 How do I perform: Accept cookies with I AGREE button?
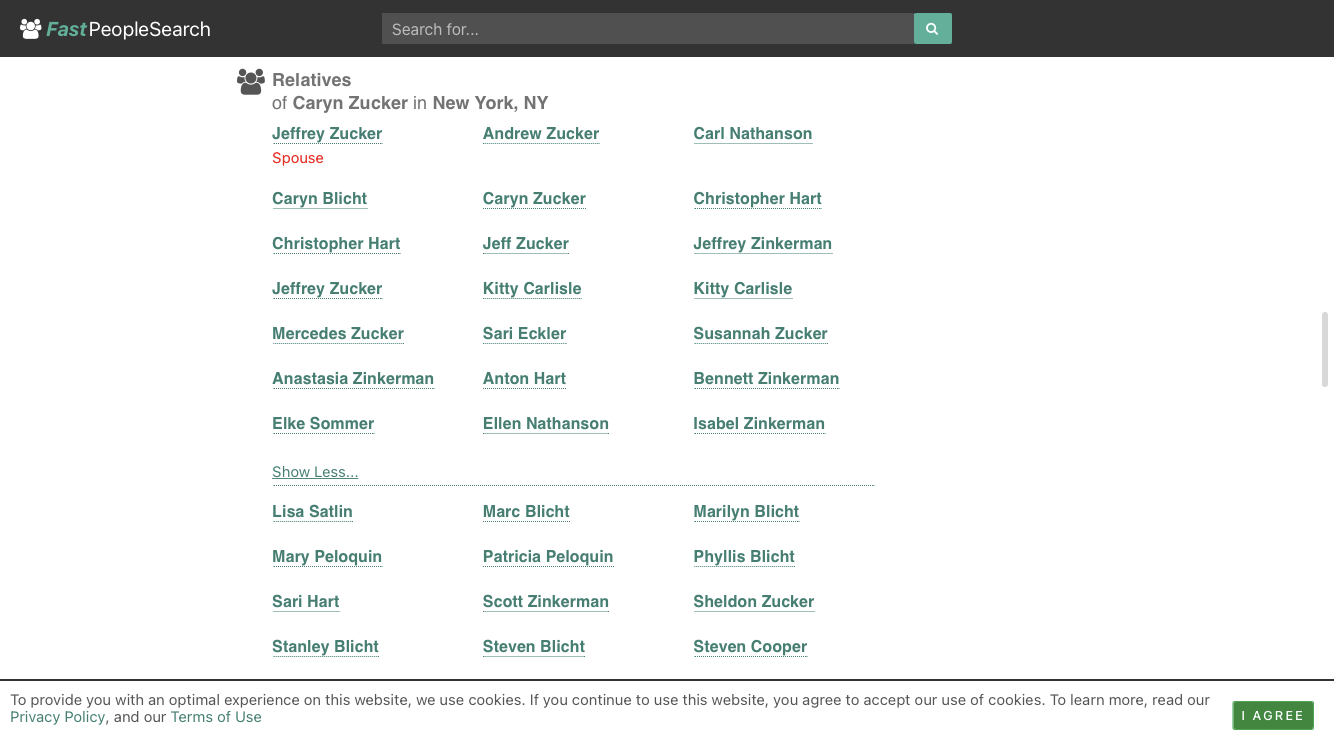(1273, 715)
